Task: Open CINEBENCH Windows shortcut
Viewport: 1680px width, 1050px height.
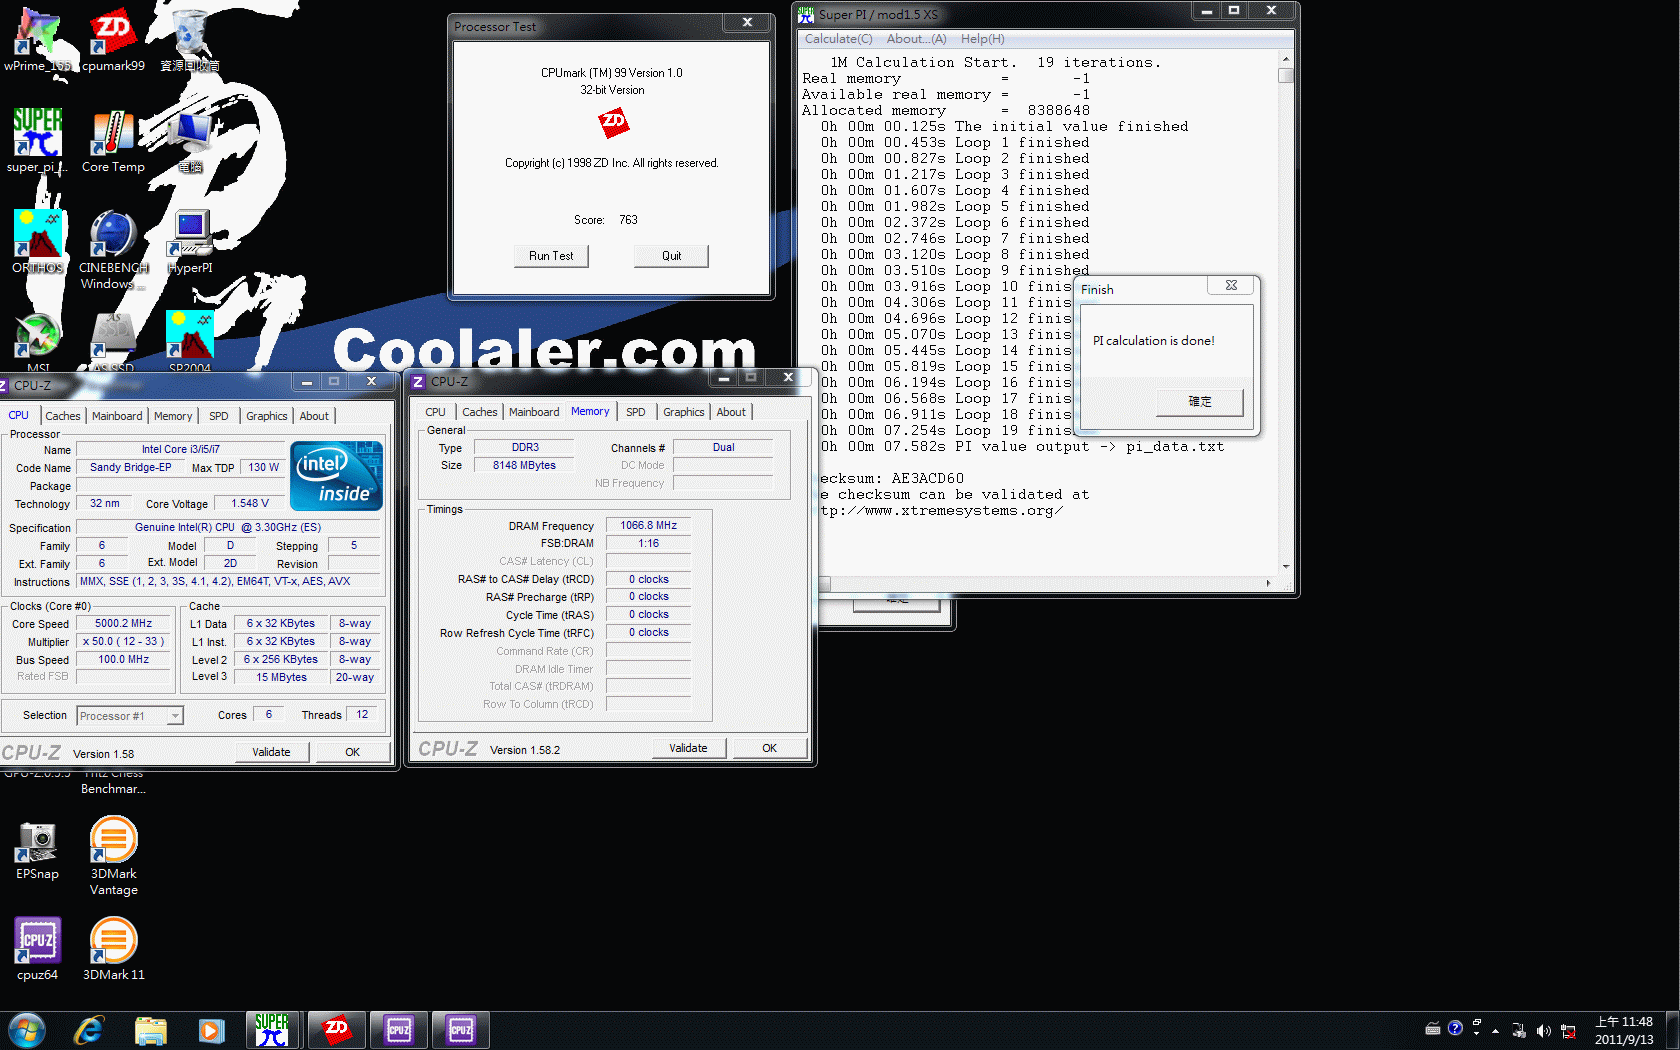Action: pos(113,249)
